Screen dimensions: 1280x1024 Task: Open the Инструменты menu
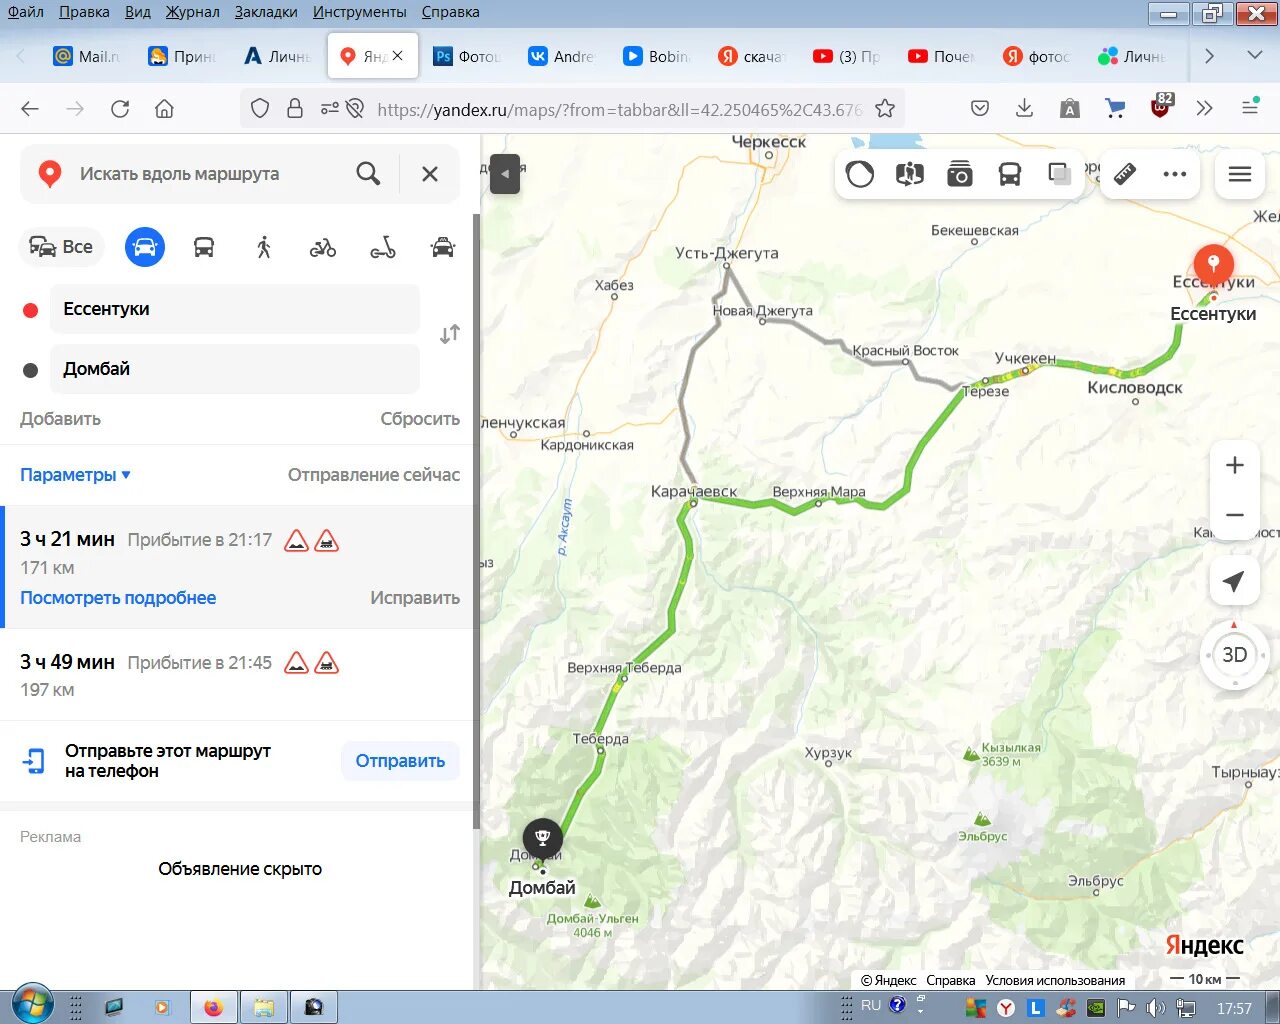tap(359, 12)
